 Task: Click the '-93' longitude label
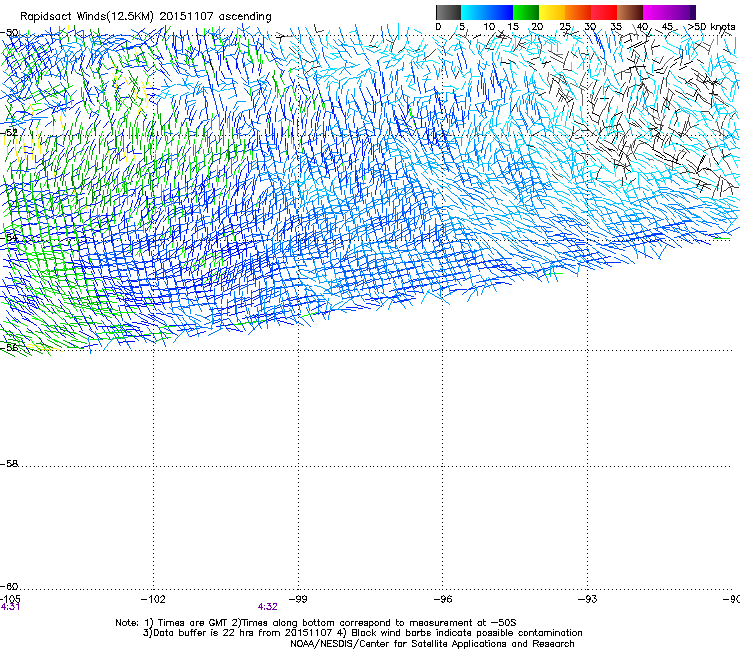coord(588,599)
